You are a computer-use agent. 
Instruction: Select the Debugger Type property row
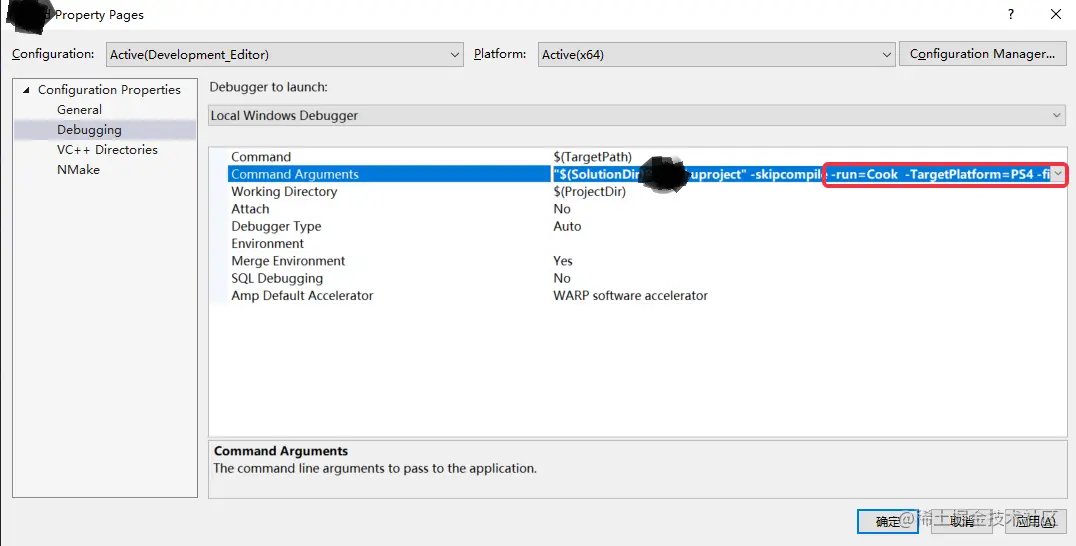(647, 226)
